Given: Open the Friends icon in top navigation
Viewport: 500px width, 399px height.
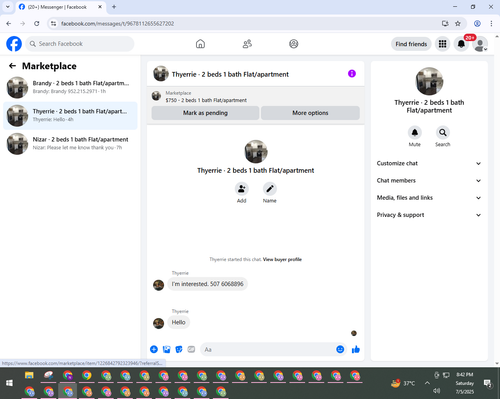Looking at the screenshot, I should pyautogui.click(x=247, y=44).
